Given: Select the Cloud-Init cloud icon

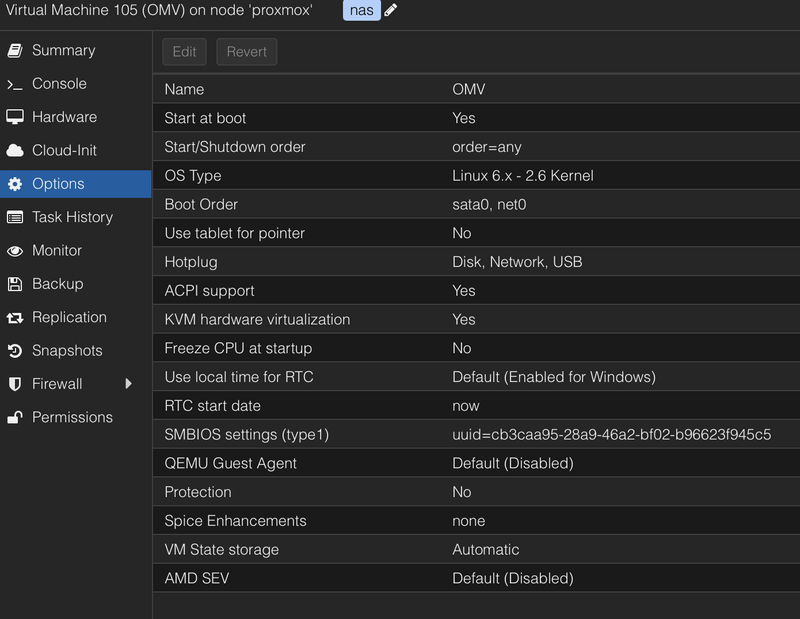Looking at the screenshot, I should pos(15,151).
